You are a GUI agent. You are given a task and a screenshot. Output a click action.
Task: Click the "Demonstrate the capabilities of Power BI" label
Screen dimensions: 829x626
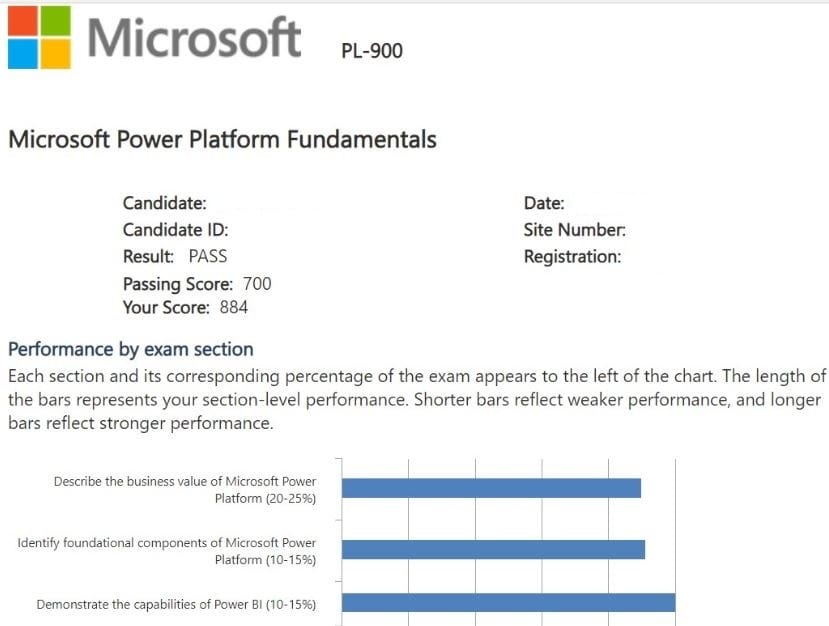coord(176,604)
